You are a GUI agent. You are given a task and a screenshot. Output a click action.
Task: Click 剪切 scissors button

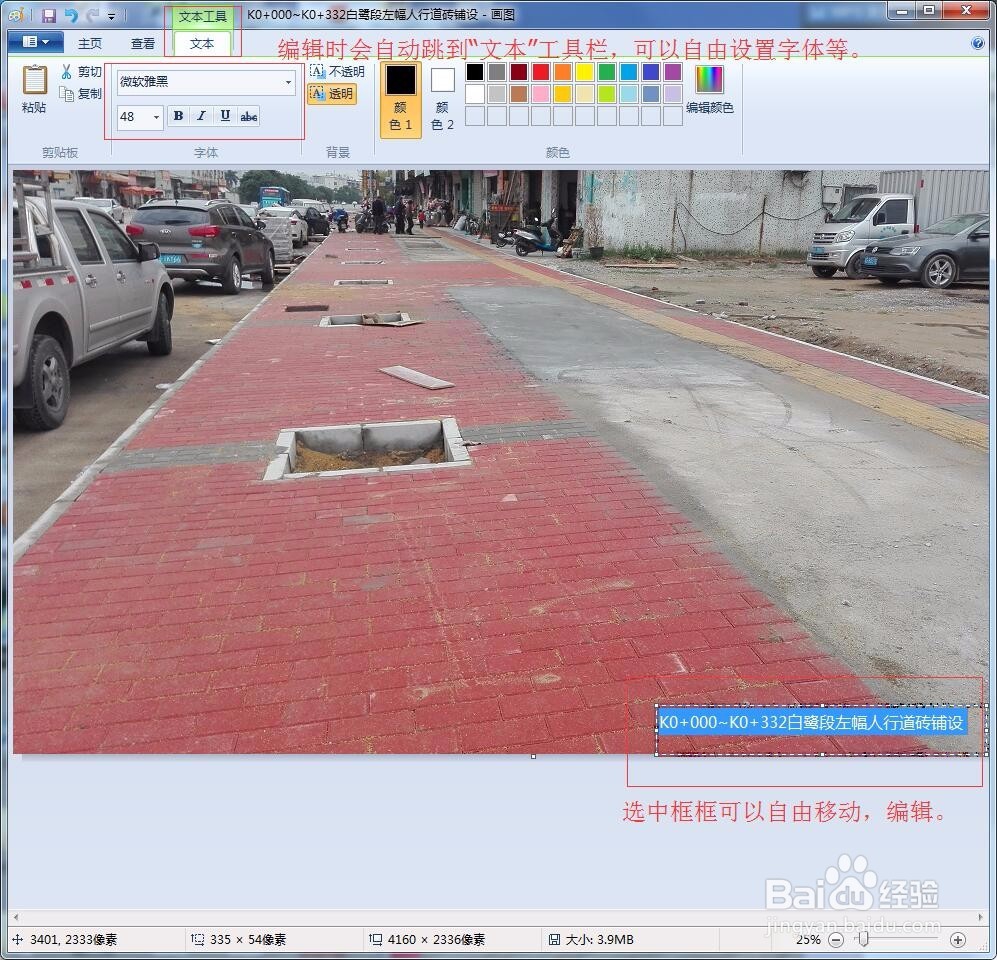[x=81, y=72]
